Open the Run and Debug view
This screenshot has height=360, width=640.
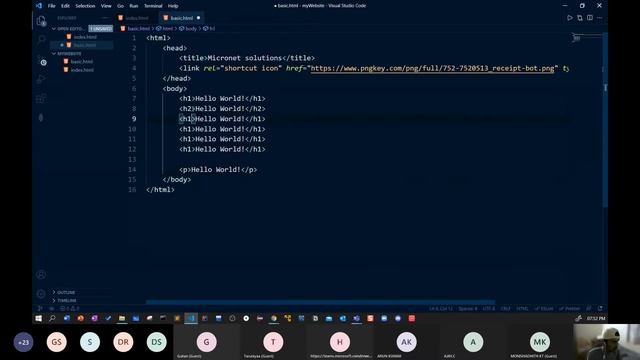coord(41,79)
